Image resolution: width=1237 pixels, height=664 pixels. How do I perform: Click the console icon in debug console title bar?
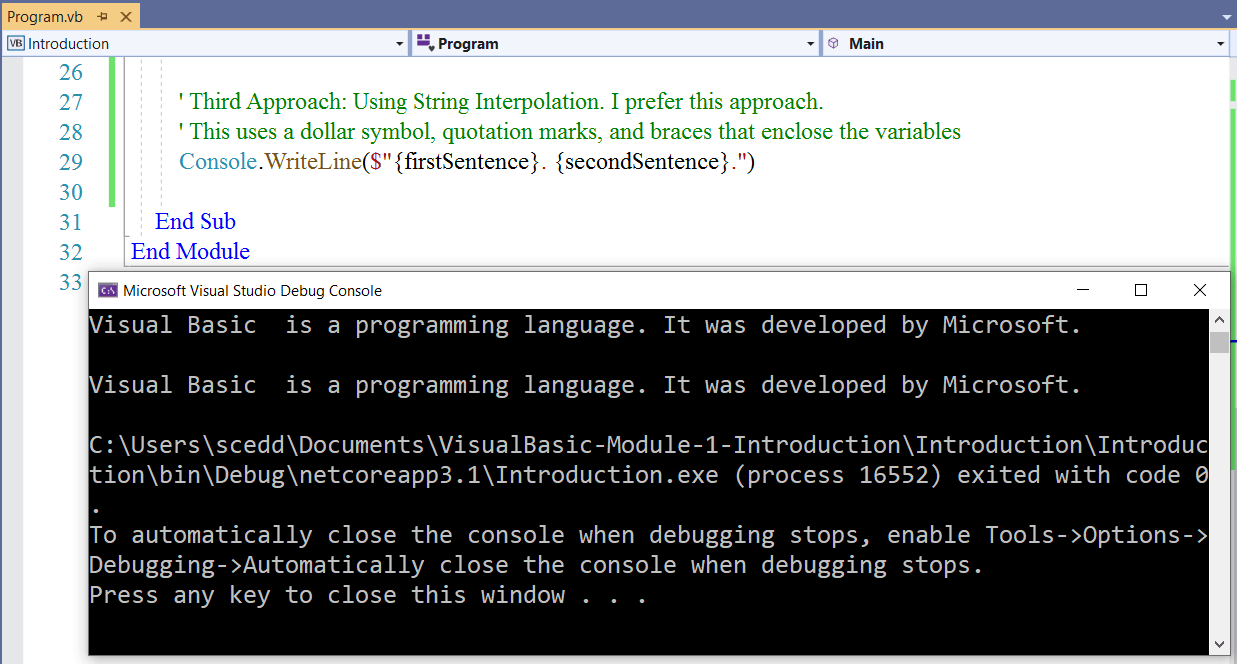pyautogui.click(x=108, y=290)
